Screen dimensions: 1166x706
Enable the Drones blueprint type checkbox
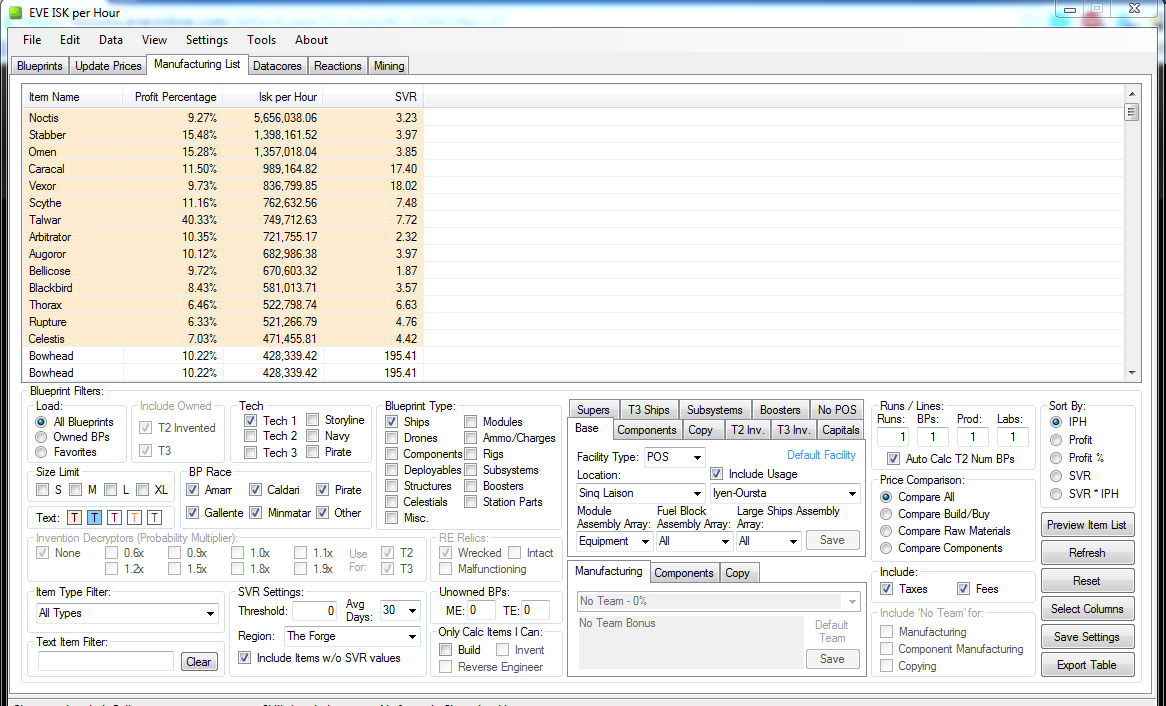pyautogui.click(x=392, y=438)
